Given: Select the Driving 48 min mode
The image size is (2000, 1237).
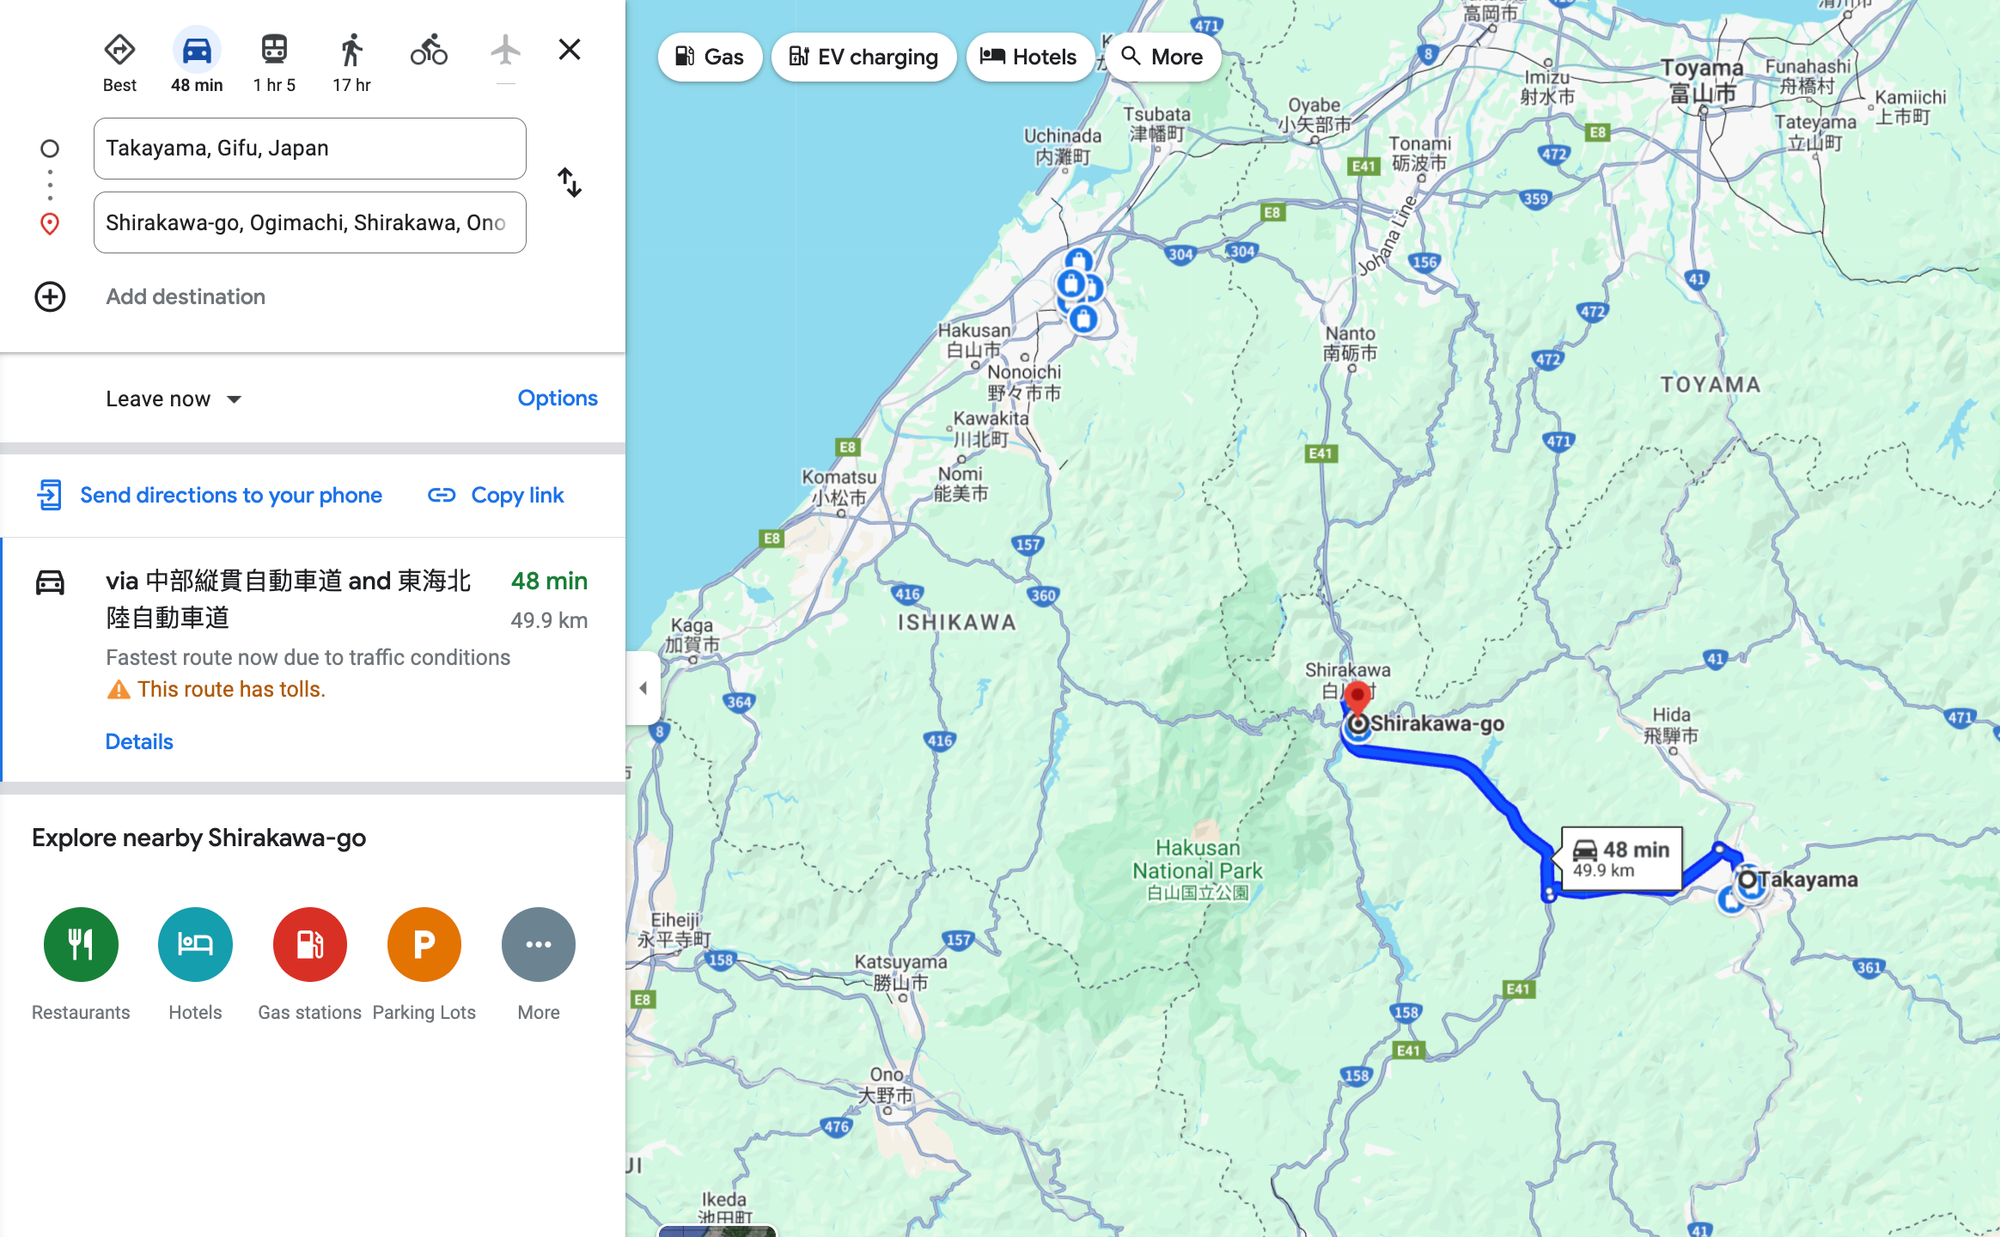Looking at the screenshot, I should (x=197, y=50).
